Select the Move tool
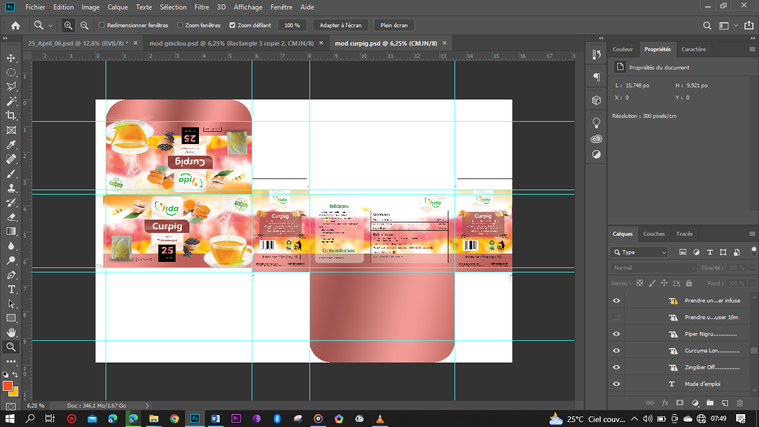The height and width of the screenshot is (427, 759). point(11,58)
